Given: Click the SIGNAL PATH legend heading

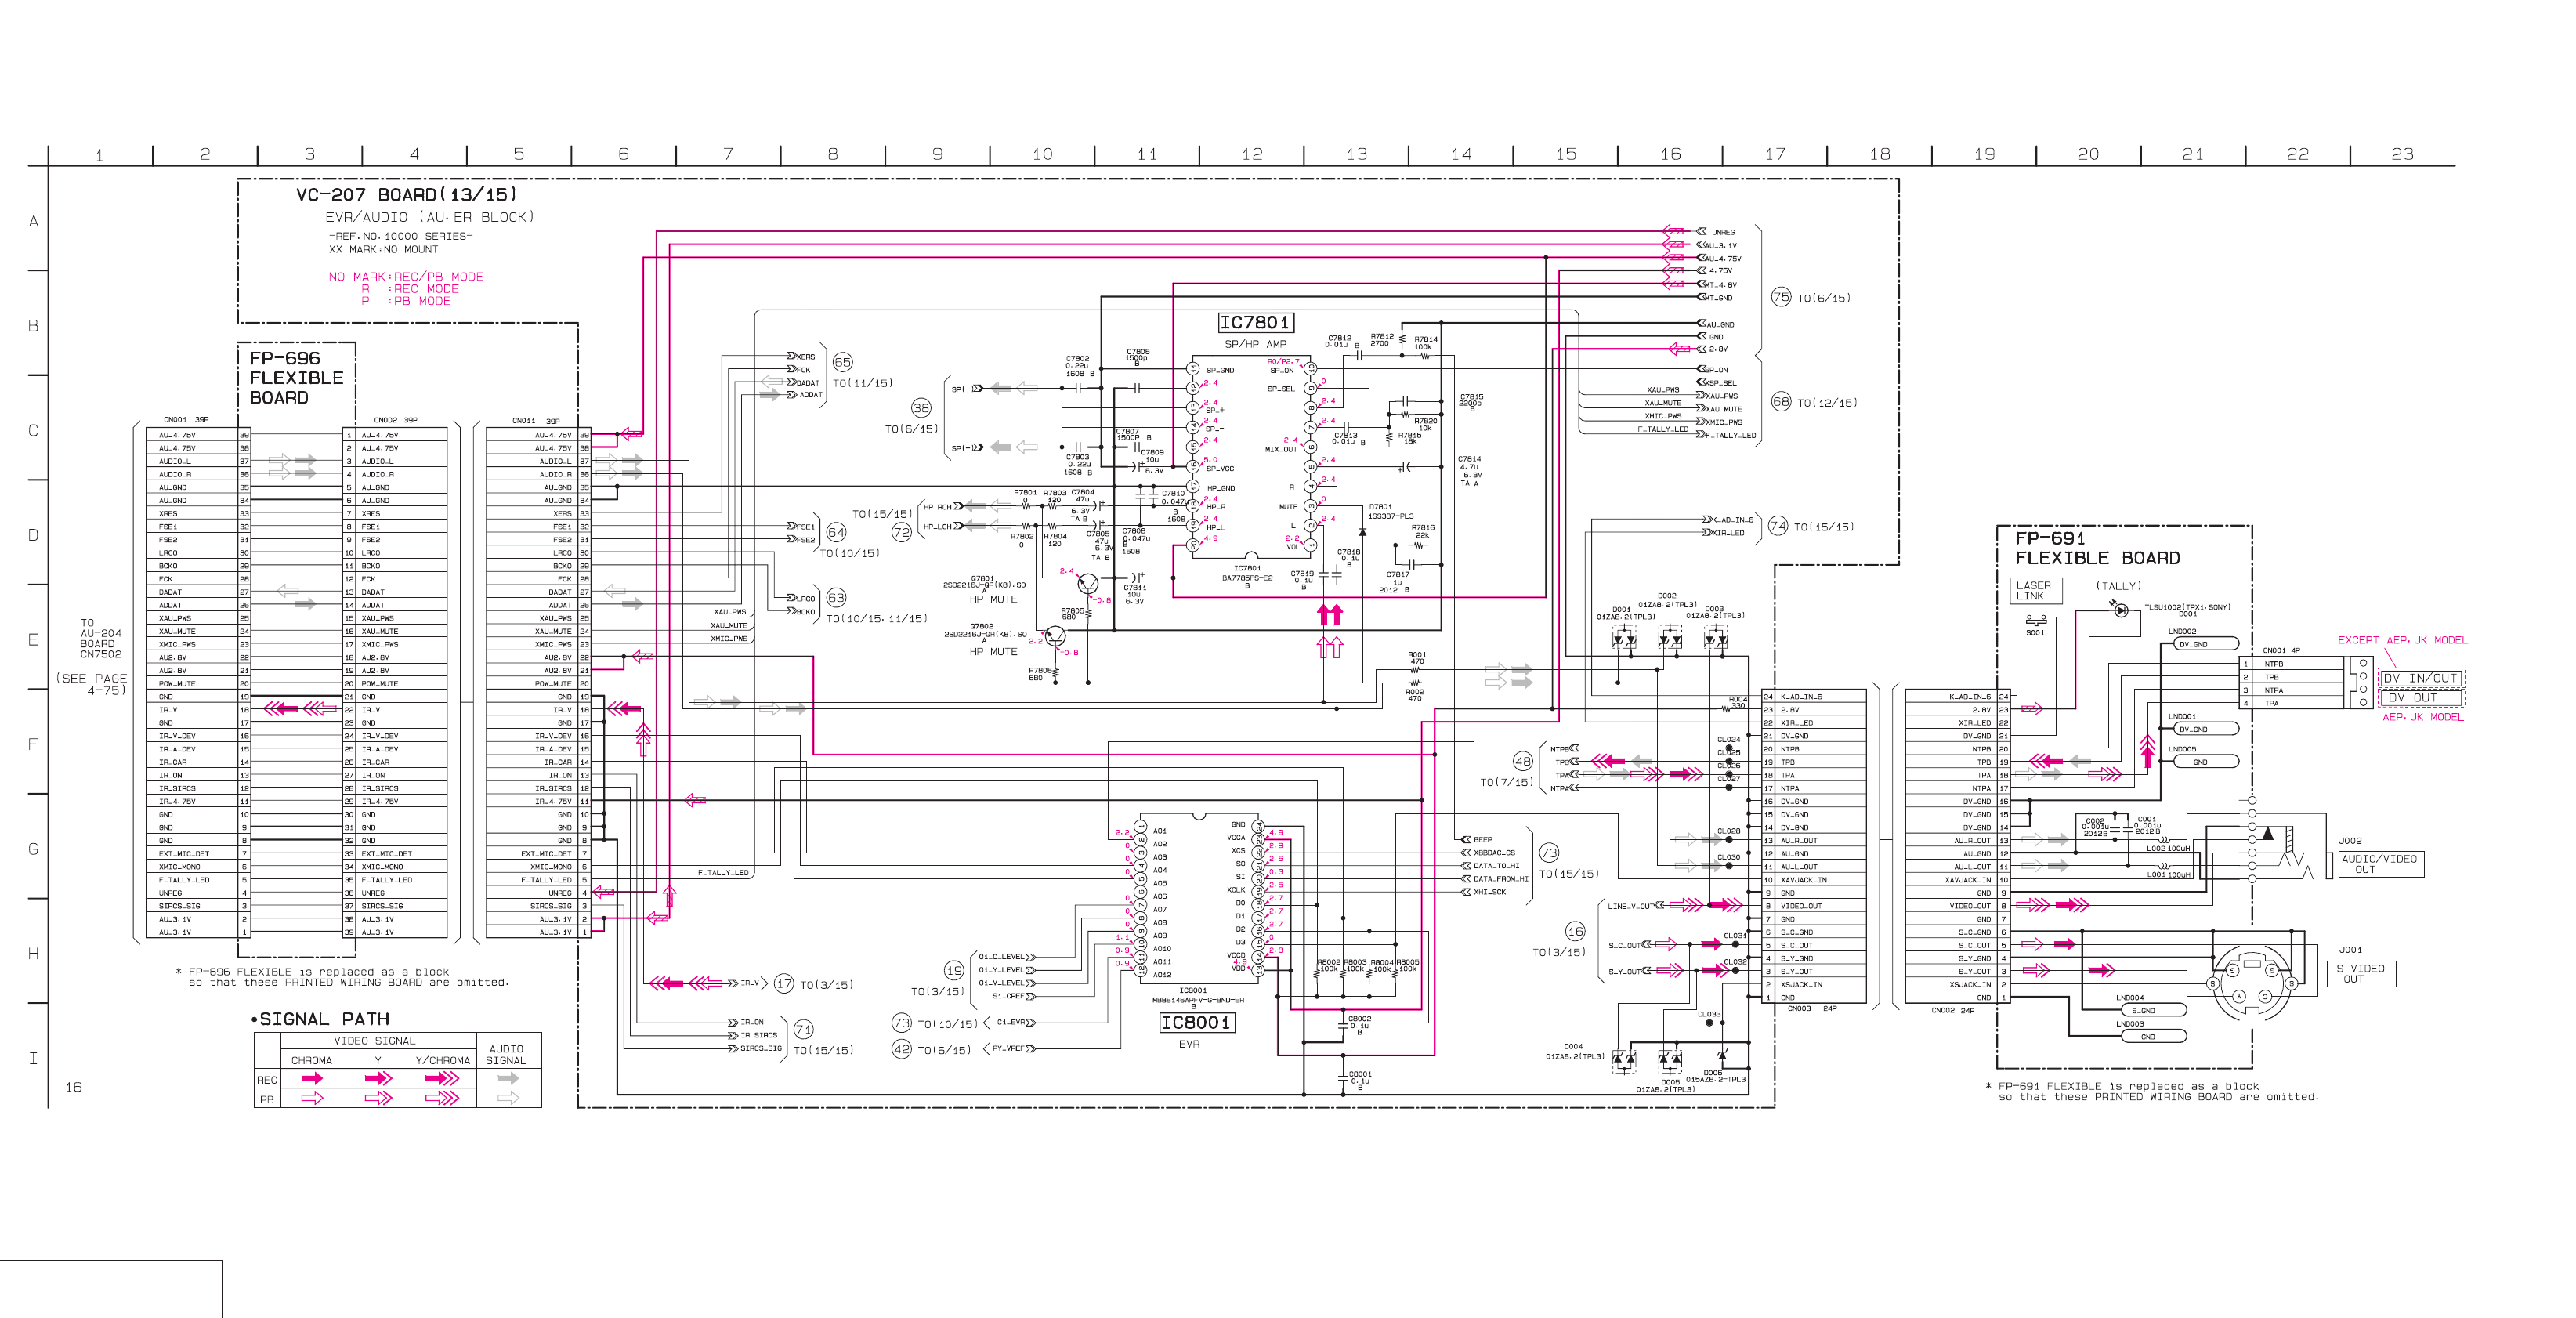Looking at the screenshot, I should click(x=324, y=1019).
